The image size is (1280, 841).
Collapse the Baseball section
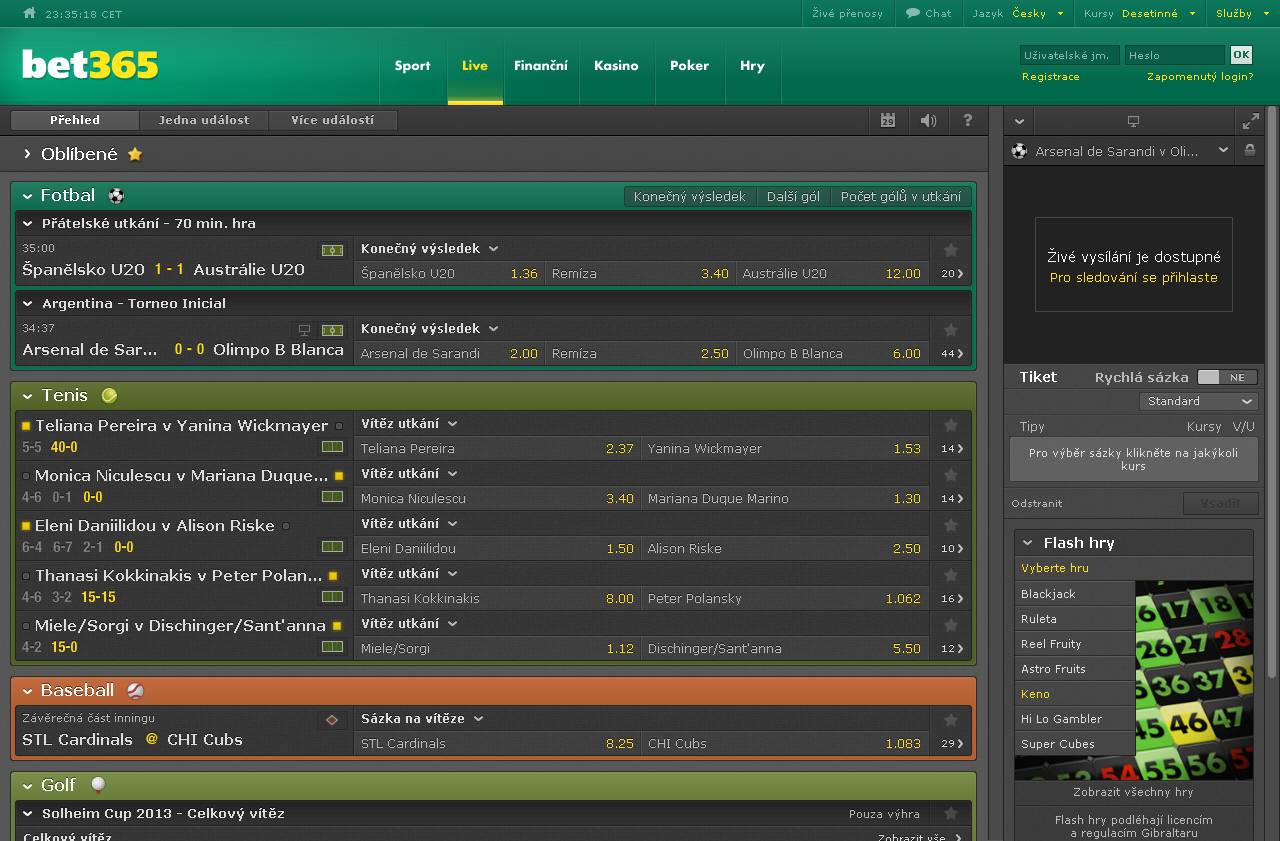pos(28,691)
